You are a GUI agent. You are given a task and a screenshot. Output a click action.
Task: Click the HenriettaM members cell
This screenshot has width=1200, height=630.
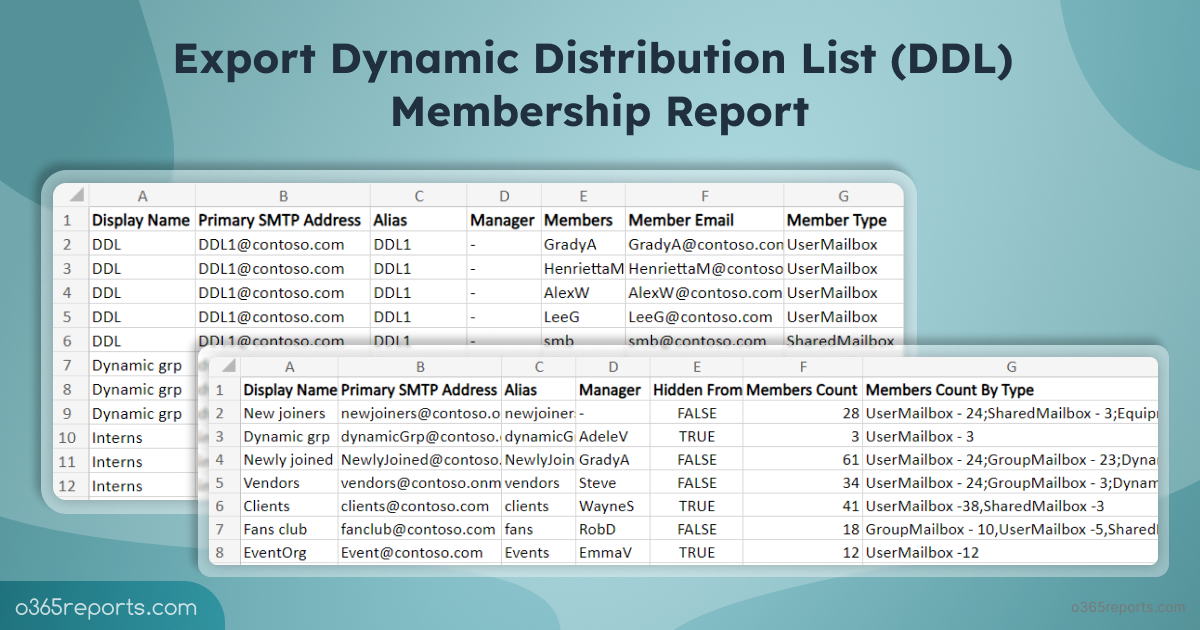[x=582, y=268]
